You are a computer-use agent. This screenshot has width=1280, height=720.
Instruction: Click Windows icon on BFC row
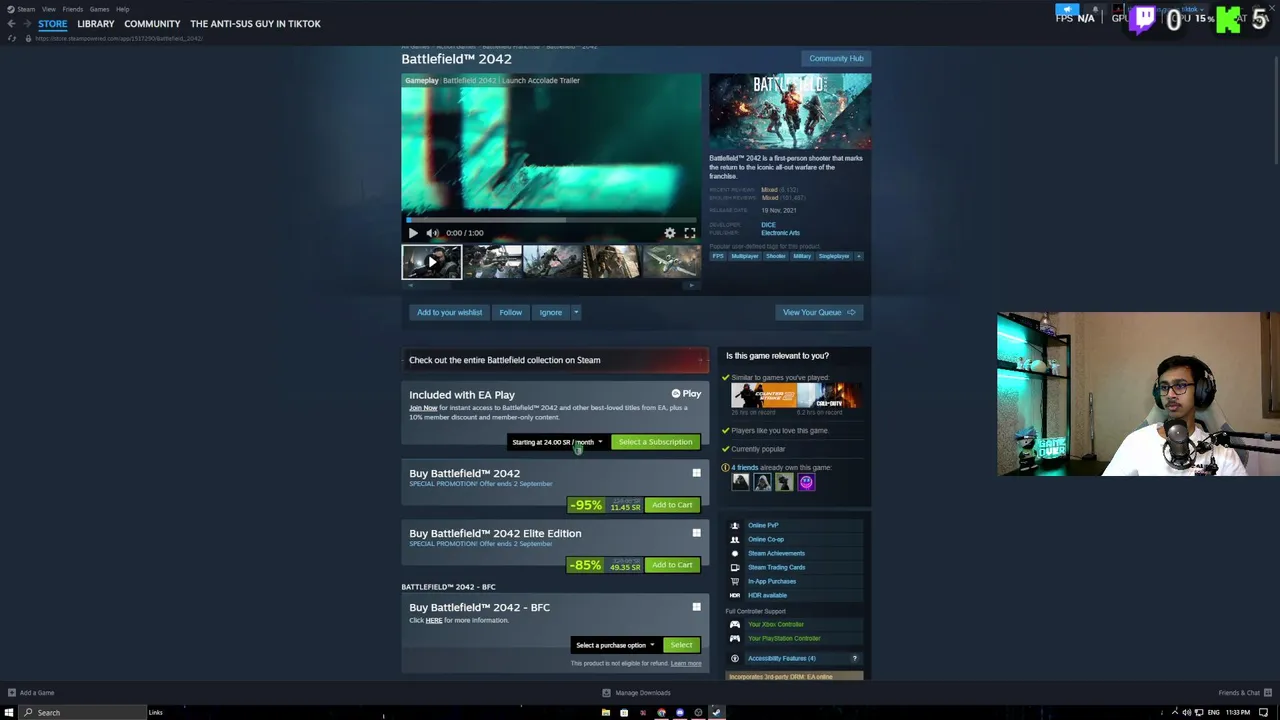tap(697, 607)
